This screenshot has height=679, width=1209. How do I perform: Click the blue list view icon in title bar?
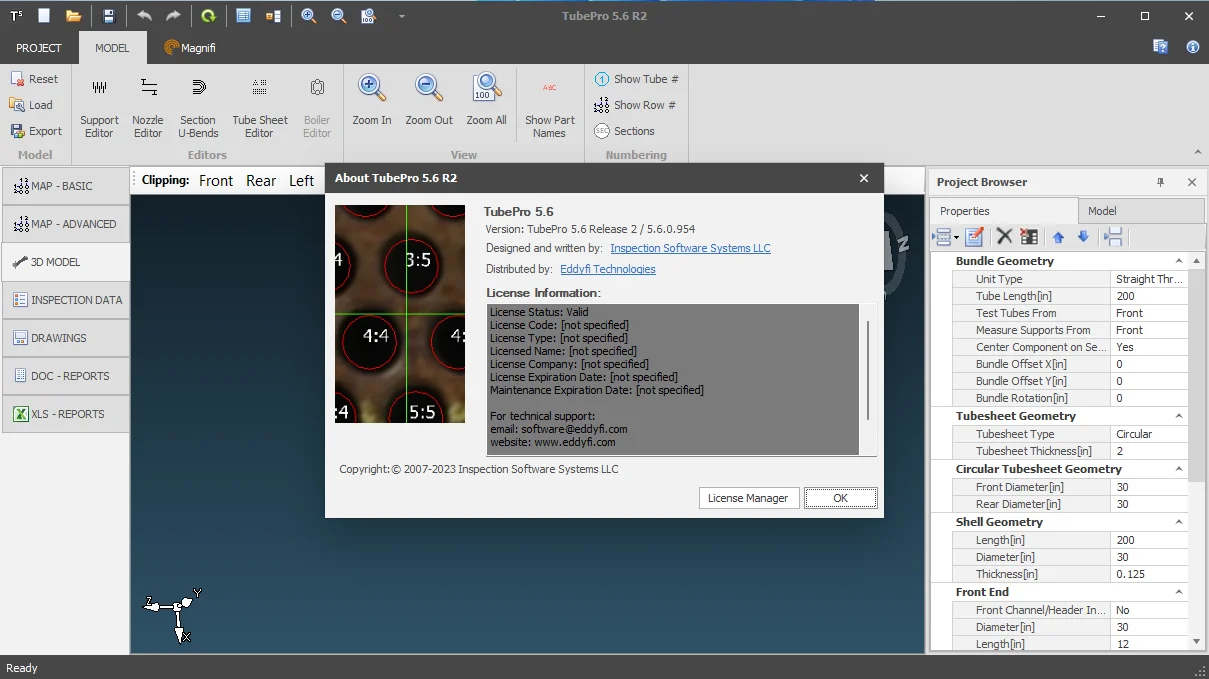point(244,16)
